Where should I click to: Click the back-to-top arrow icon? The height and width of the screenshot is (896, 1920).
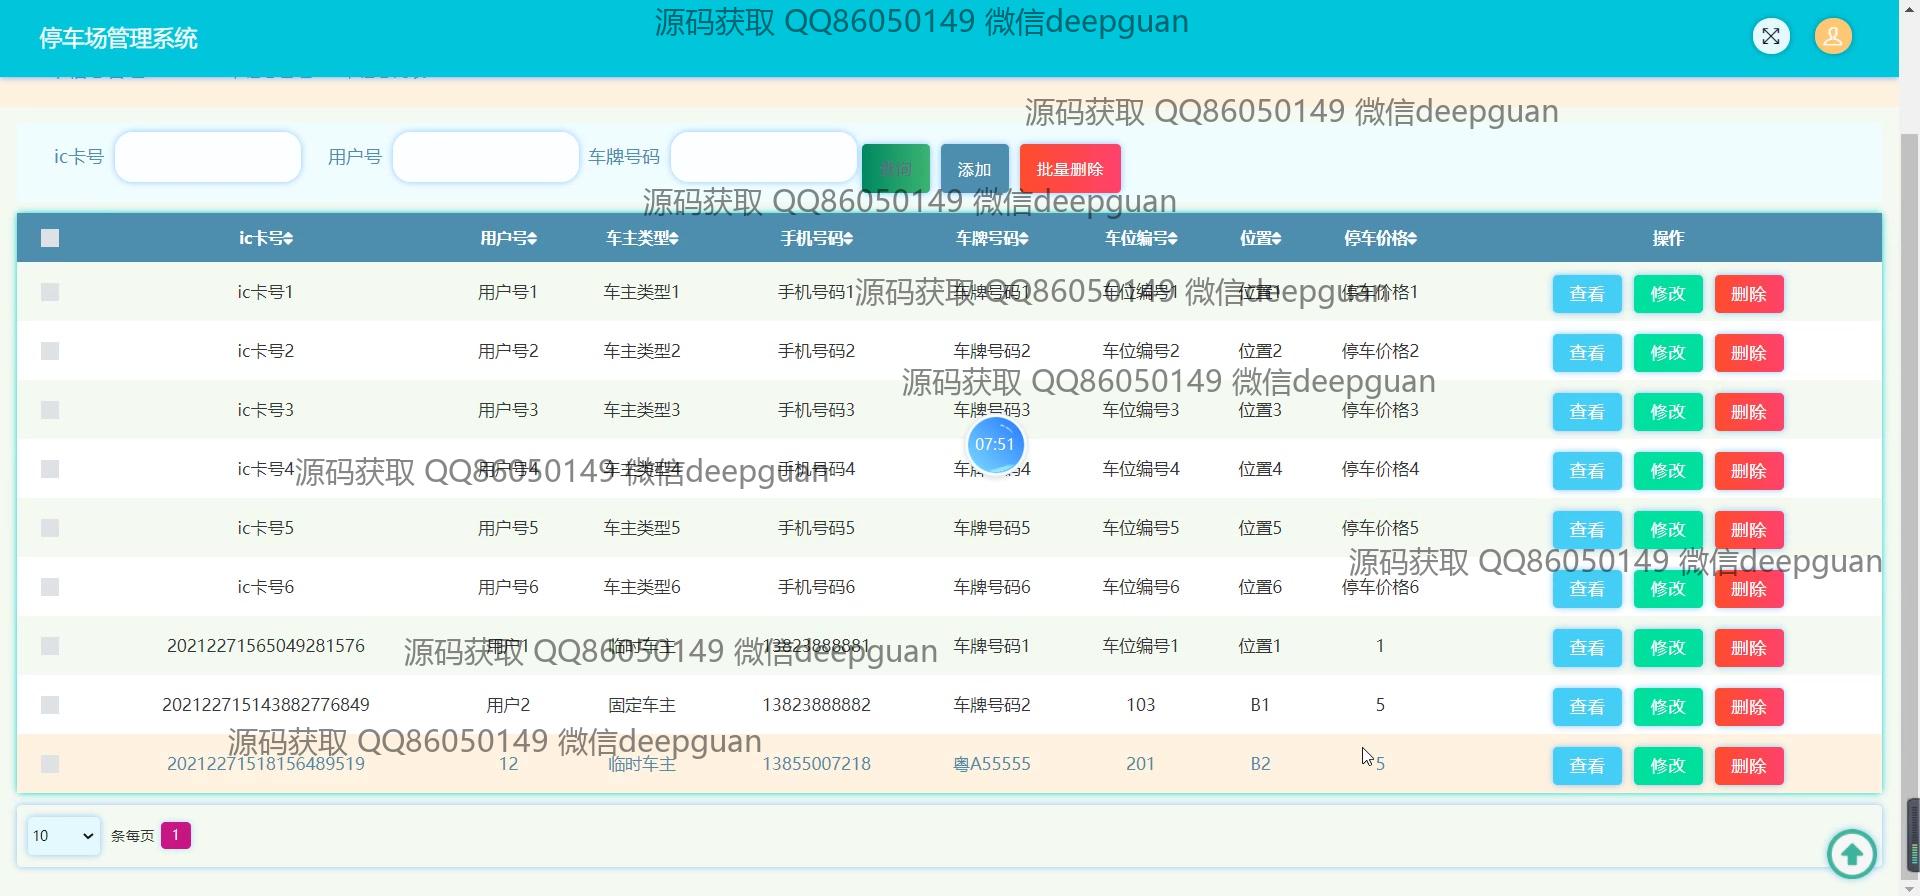[1851, 854]
